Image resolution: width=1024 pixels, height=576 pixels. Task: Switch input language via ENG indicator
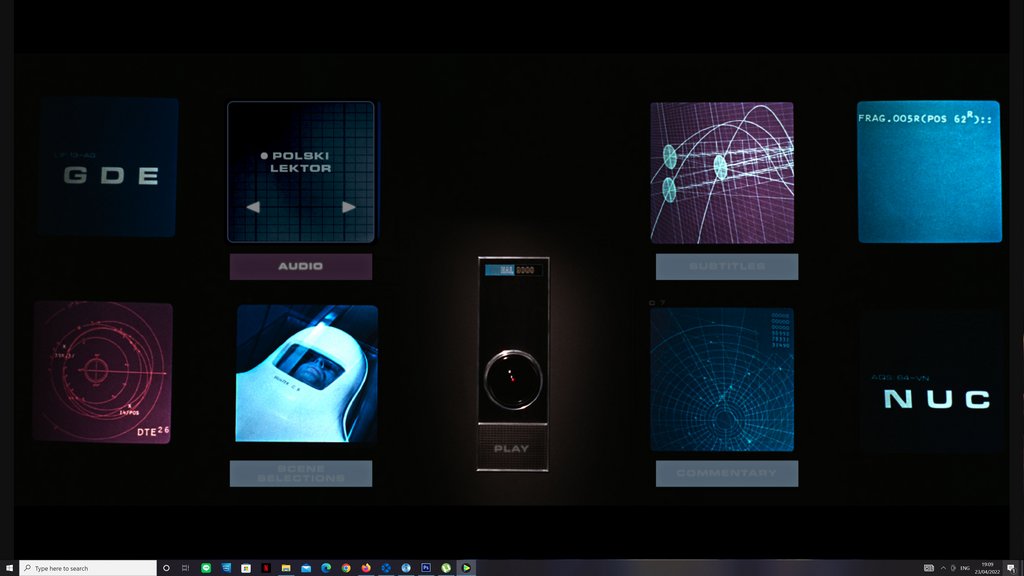coord(965,568)
